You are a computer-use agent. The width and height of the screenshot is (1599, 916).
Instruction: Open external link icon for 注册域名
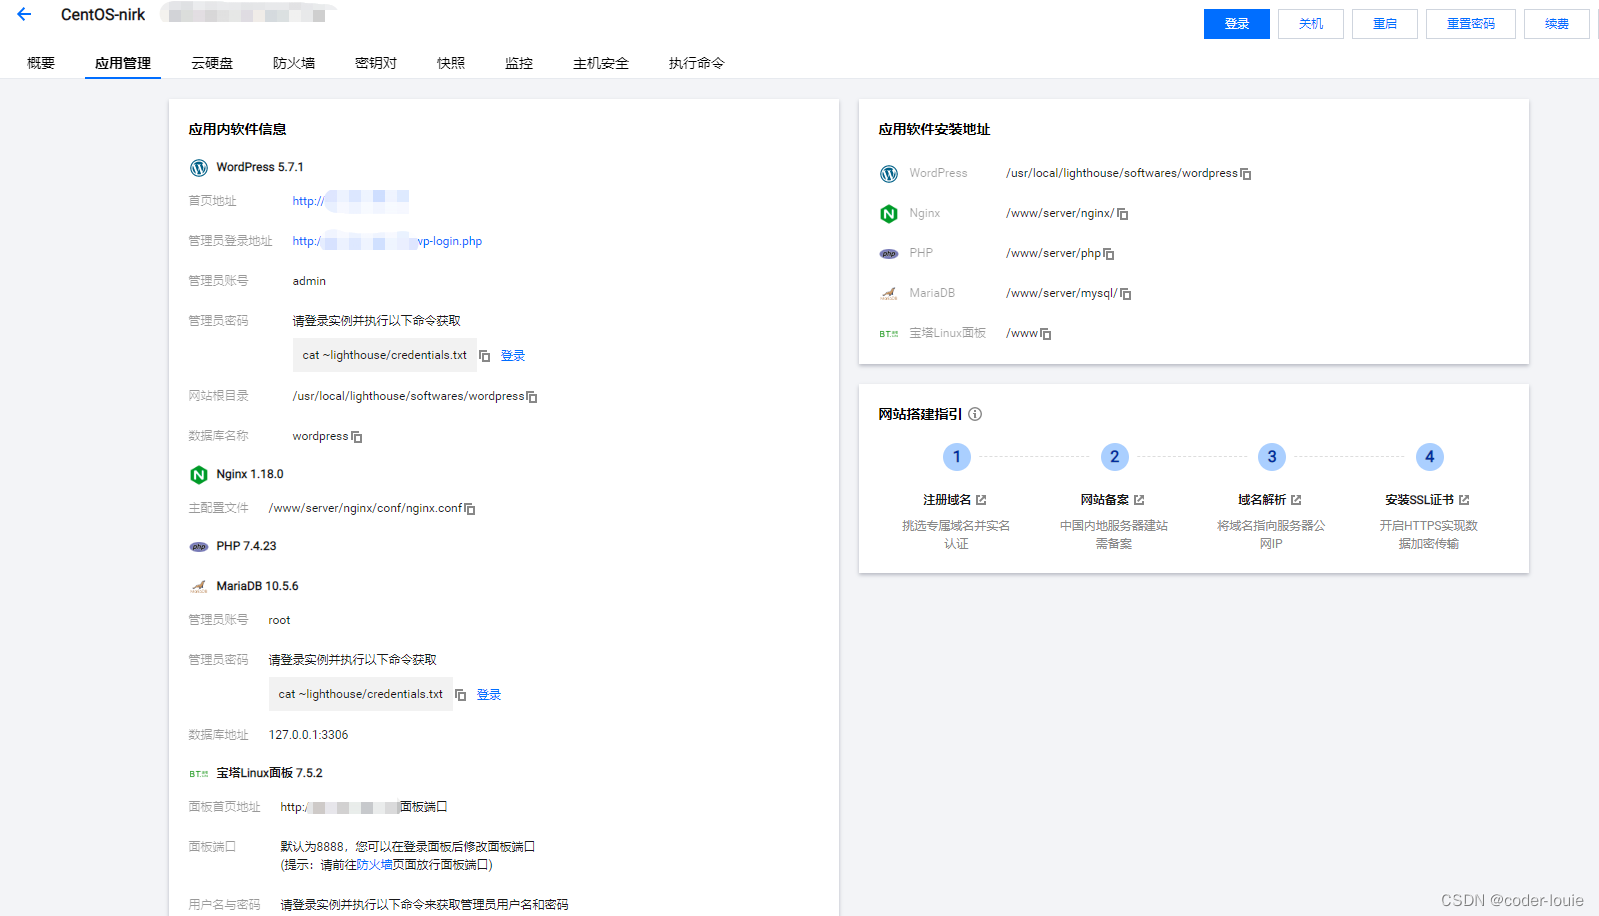(981, 500)
